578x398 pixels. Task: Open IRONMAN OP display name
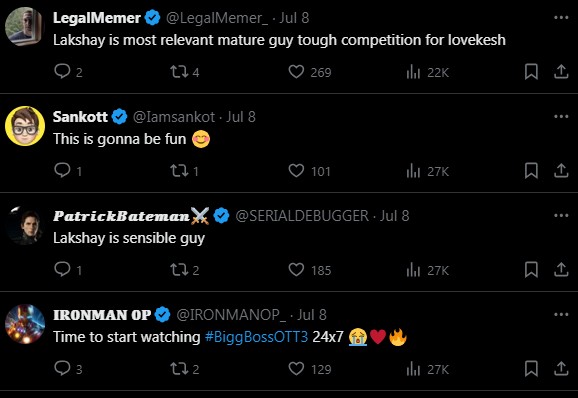[x=102, y=315]
